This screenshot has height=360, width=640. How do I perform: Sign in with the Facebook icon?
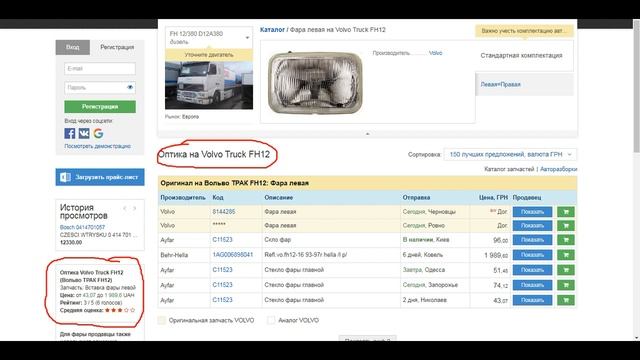point(70,133)
